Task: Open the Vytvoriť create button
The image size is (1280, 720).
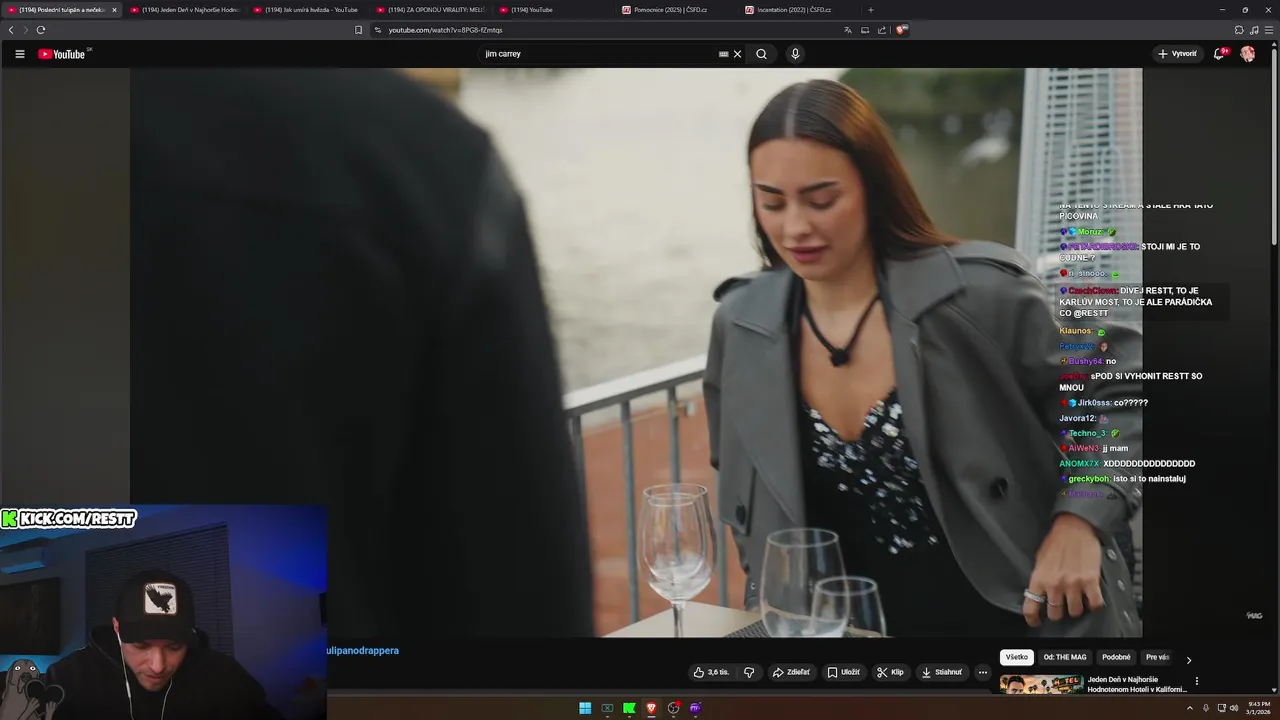Action: tap(1177, 54)
